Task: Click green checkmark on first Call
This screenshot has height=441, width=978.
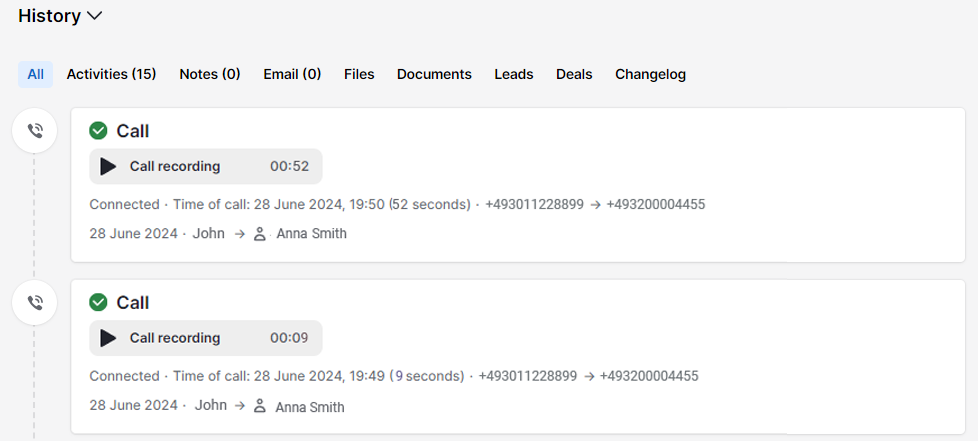Action: click(98, 131)
